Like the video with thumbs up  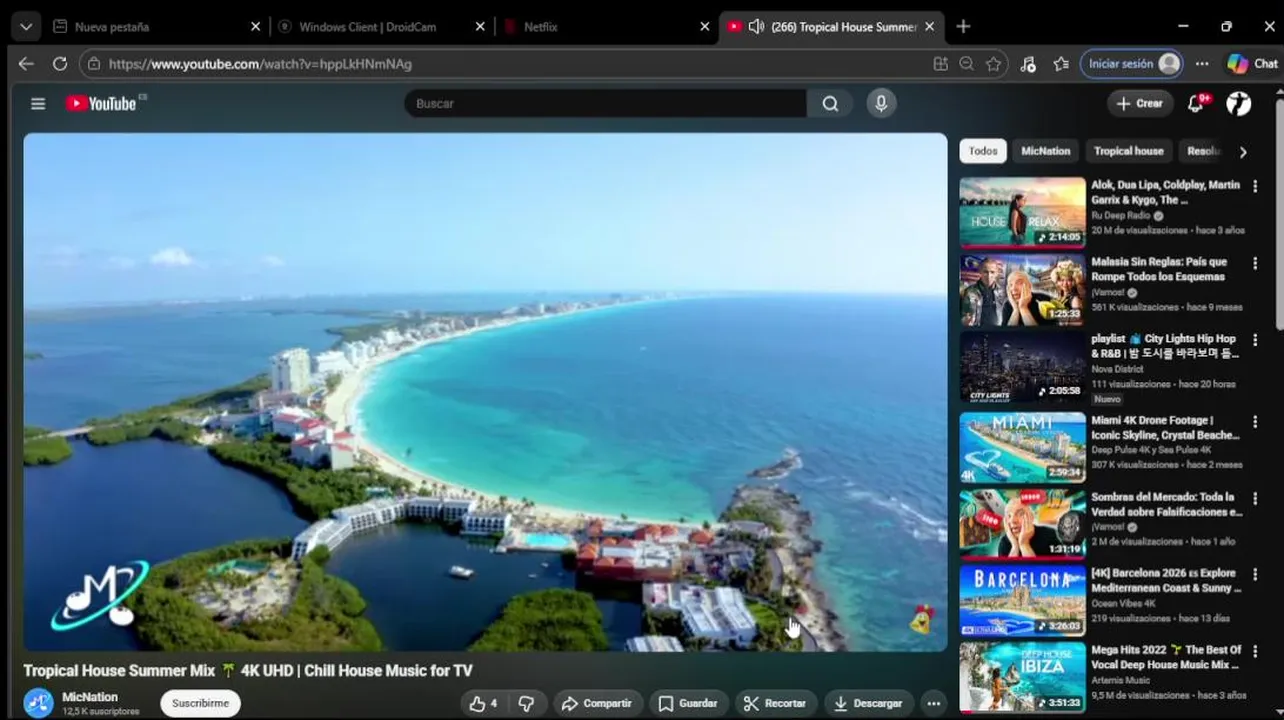(x=484, y=703)
